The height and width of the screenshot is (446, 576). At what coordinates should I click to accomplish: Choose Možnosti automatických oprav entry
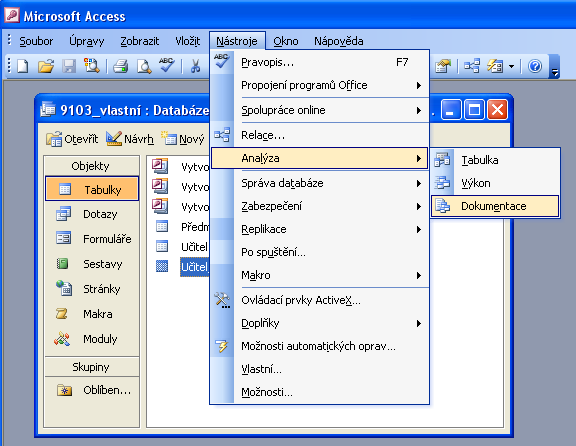click(320, 346)
